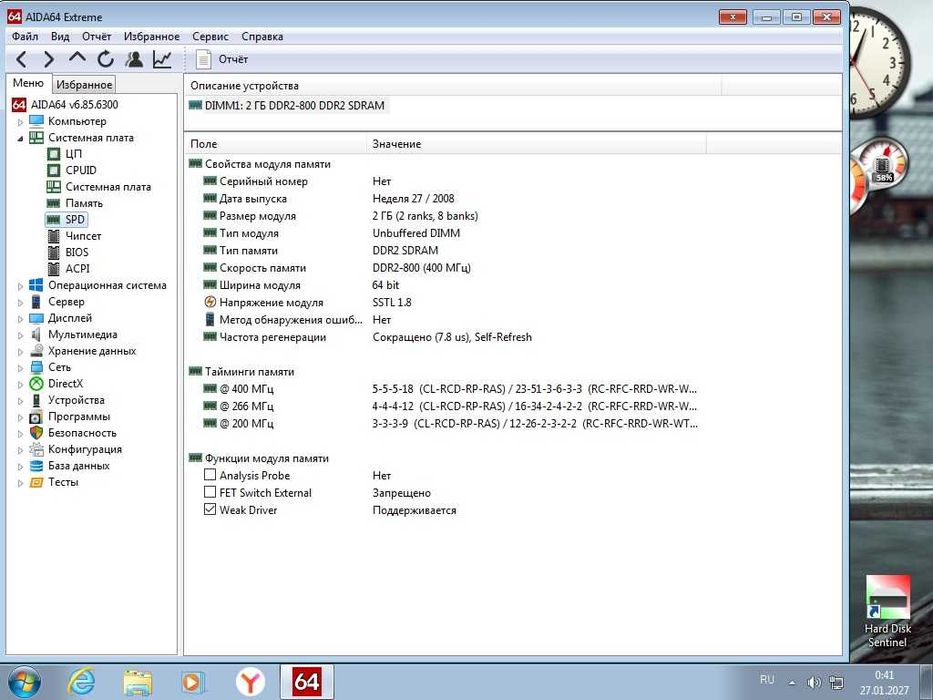Click the Поле column header
Image resolution: width=933 pixels, height=700 pixels.
coord(275,144)
